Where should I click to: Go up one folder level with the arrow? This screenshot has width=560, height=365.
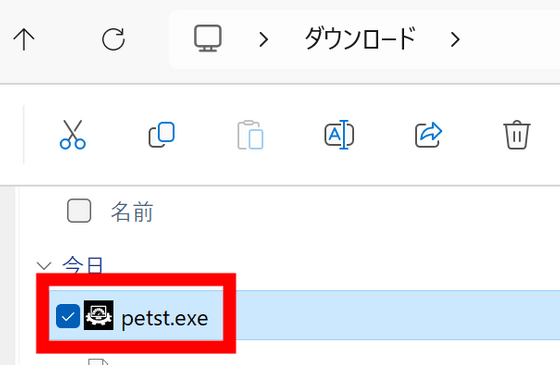pos(24,39)
